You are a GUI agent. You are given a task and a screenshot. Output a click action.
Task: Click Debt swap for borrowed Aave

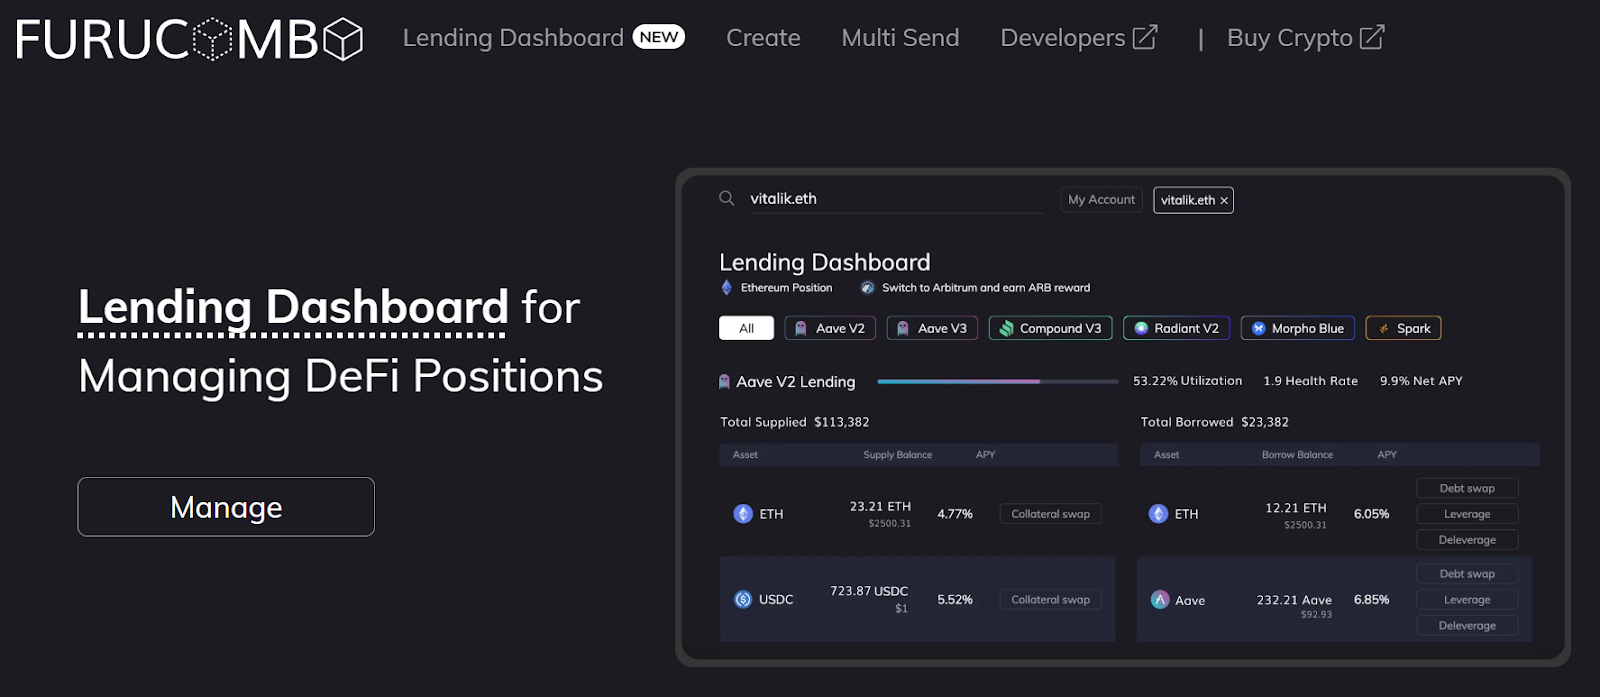(x=1467, y=574)
